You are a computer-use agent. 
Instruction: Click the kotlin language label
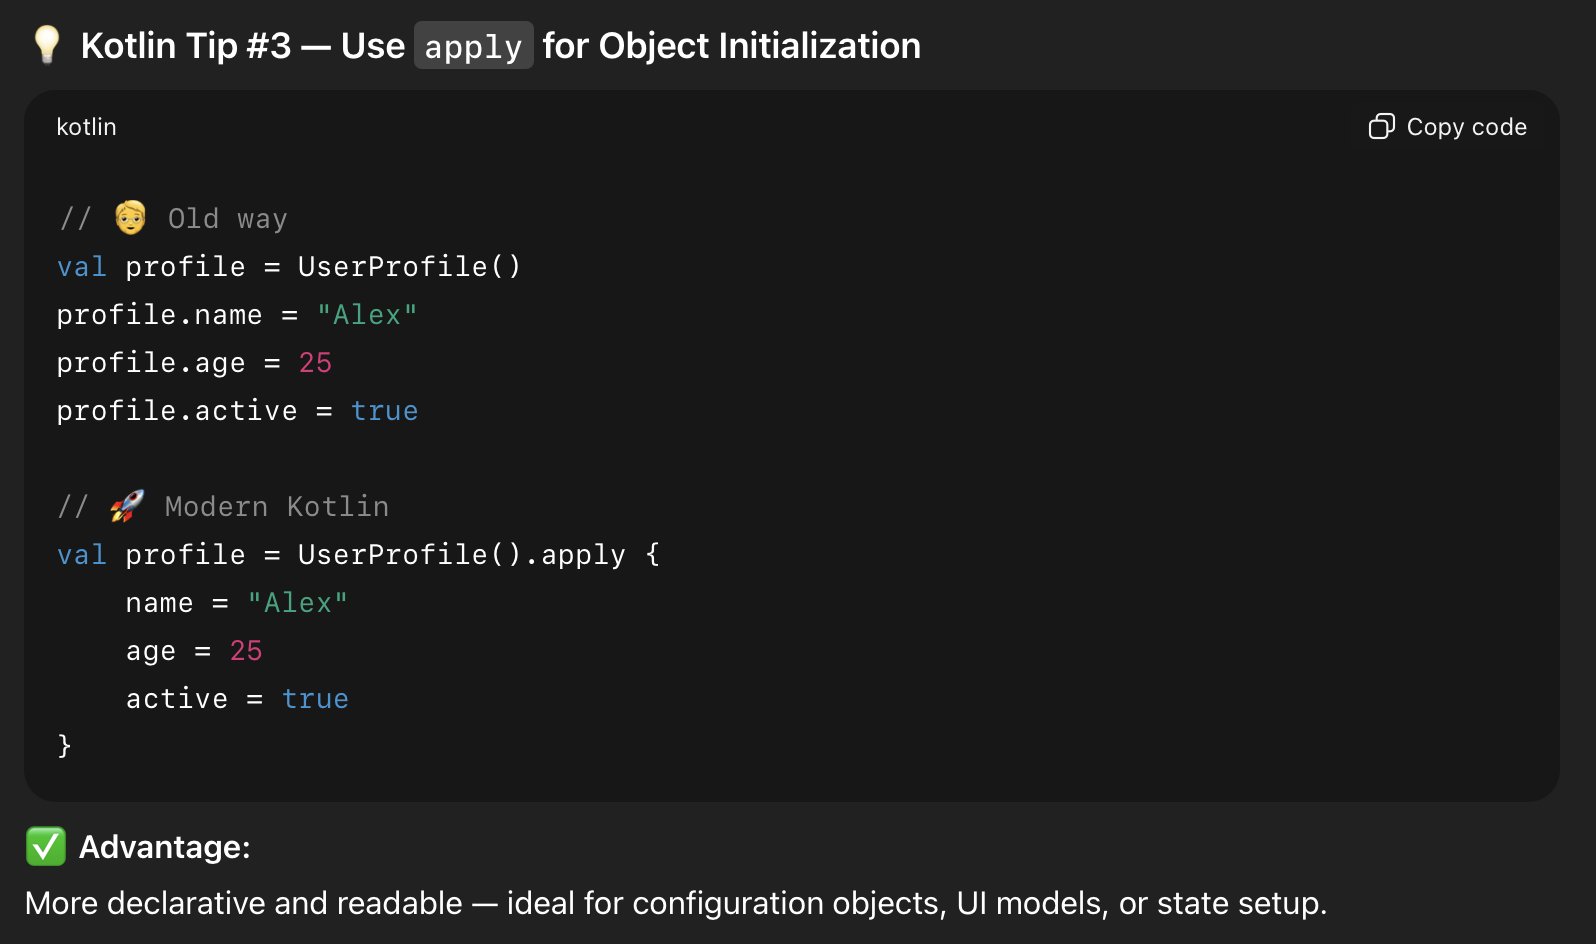86,127
